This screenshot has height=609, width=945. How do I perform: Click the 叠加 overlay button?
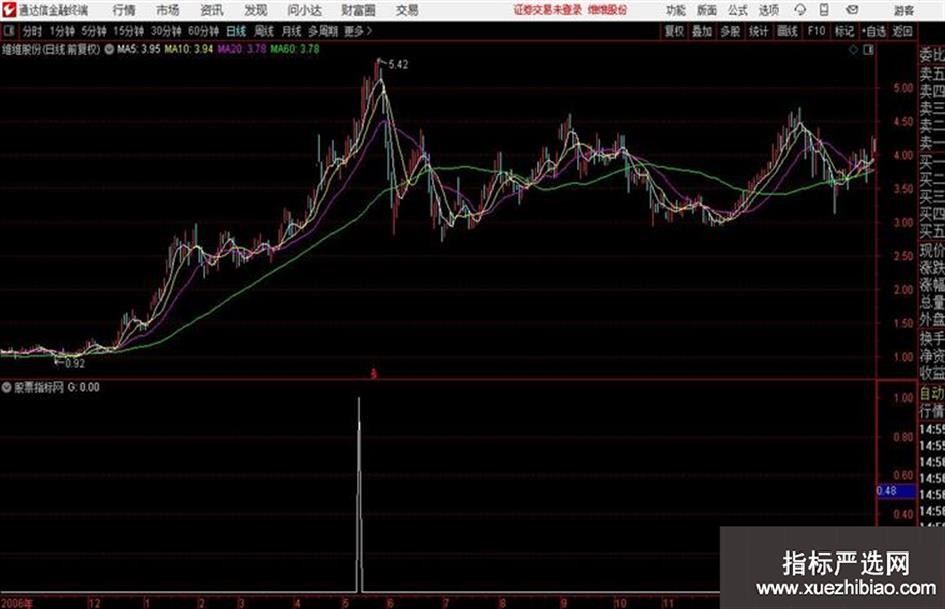pos(702,31)
